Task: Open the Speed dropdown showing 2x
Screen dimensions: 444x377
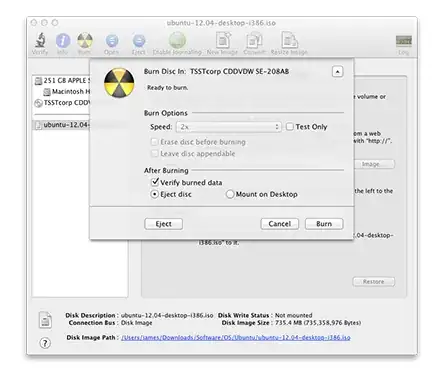Action: pos(229,127)
